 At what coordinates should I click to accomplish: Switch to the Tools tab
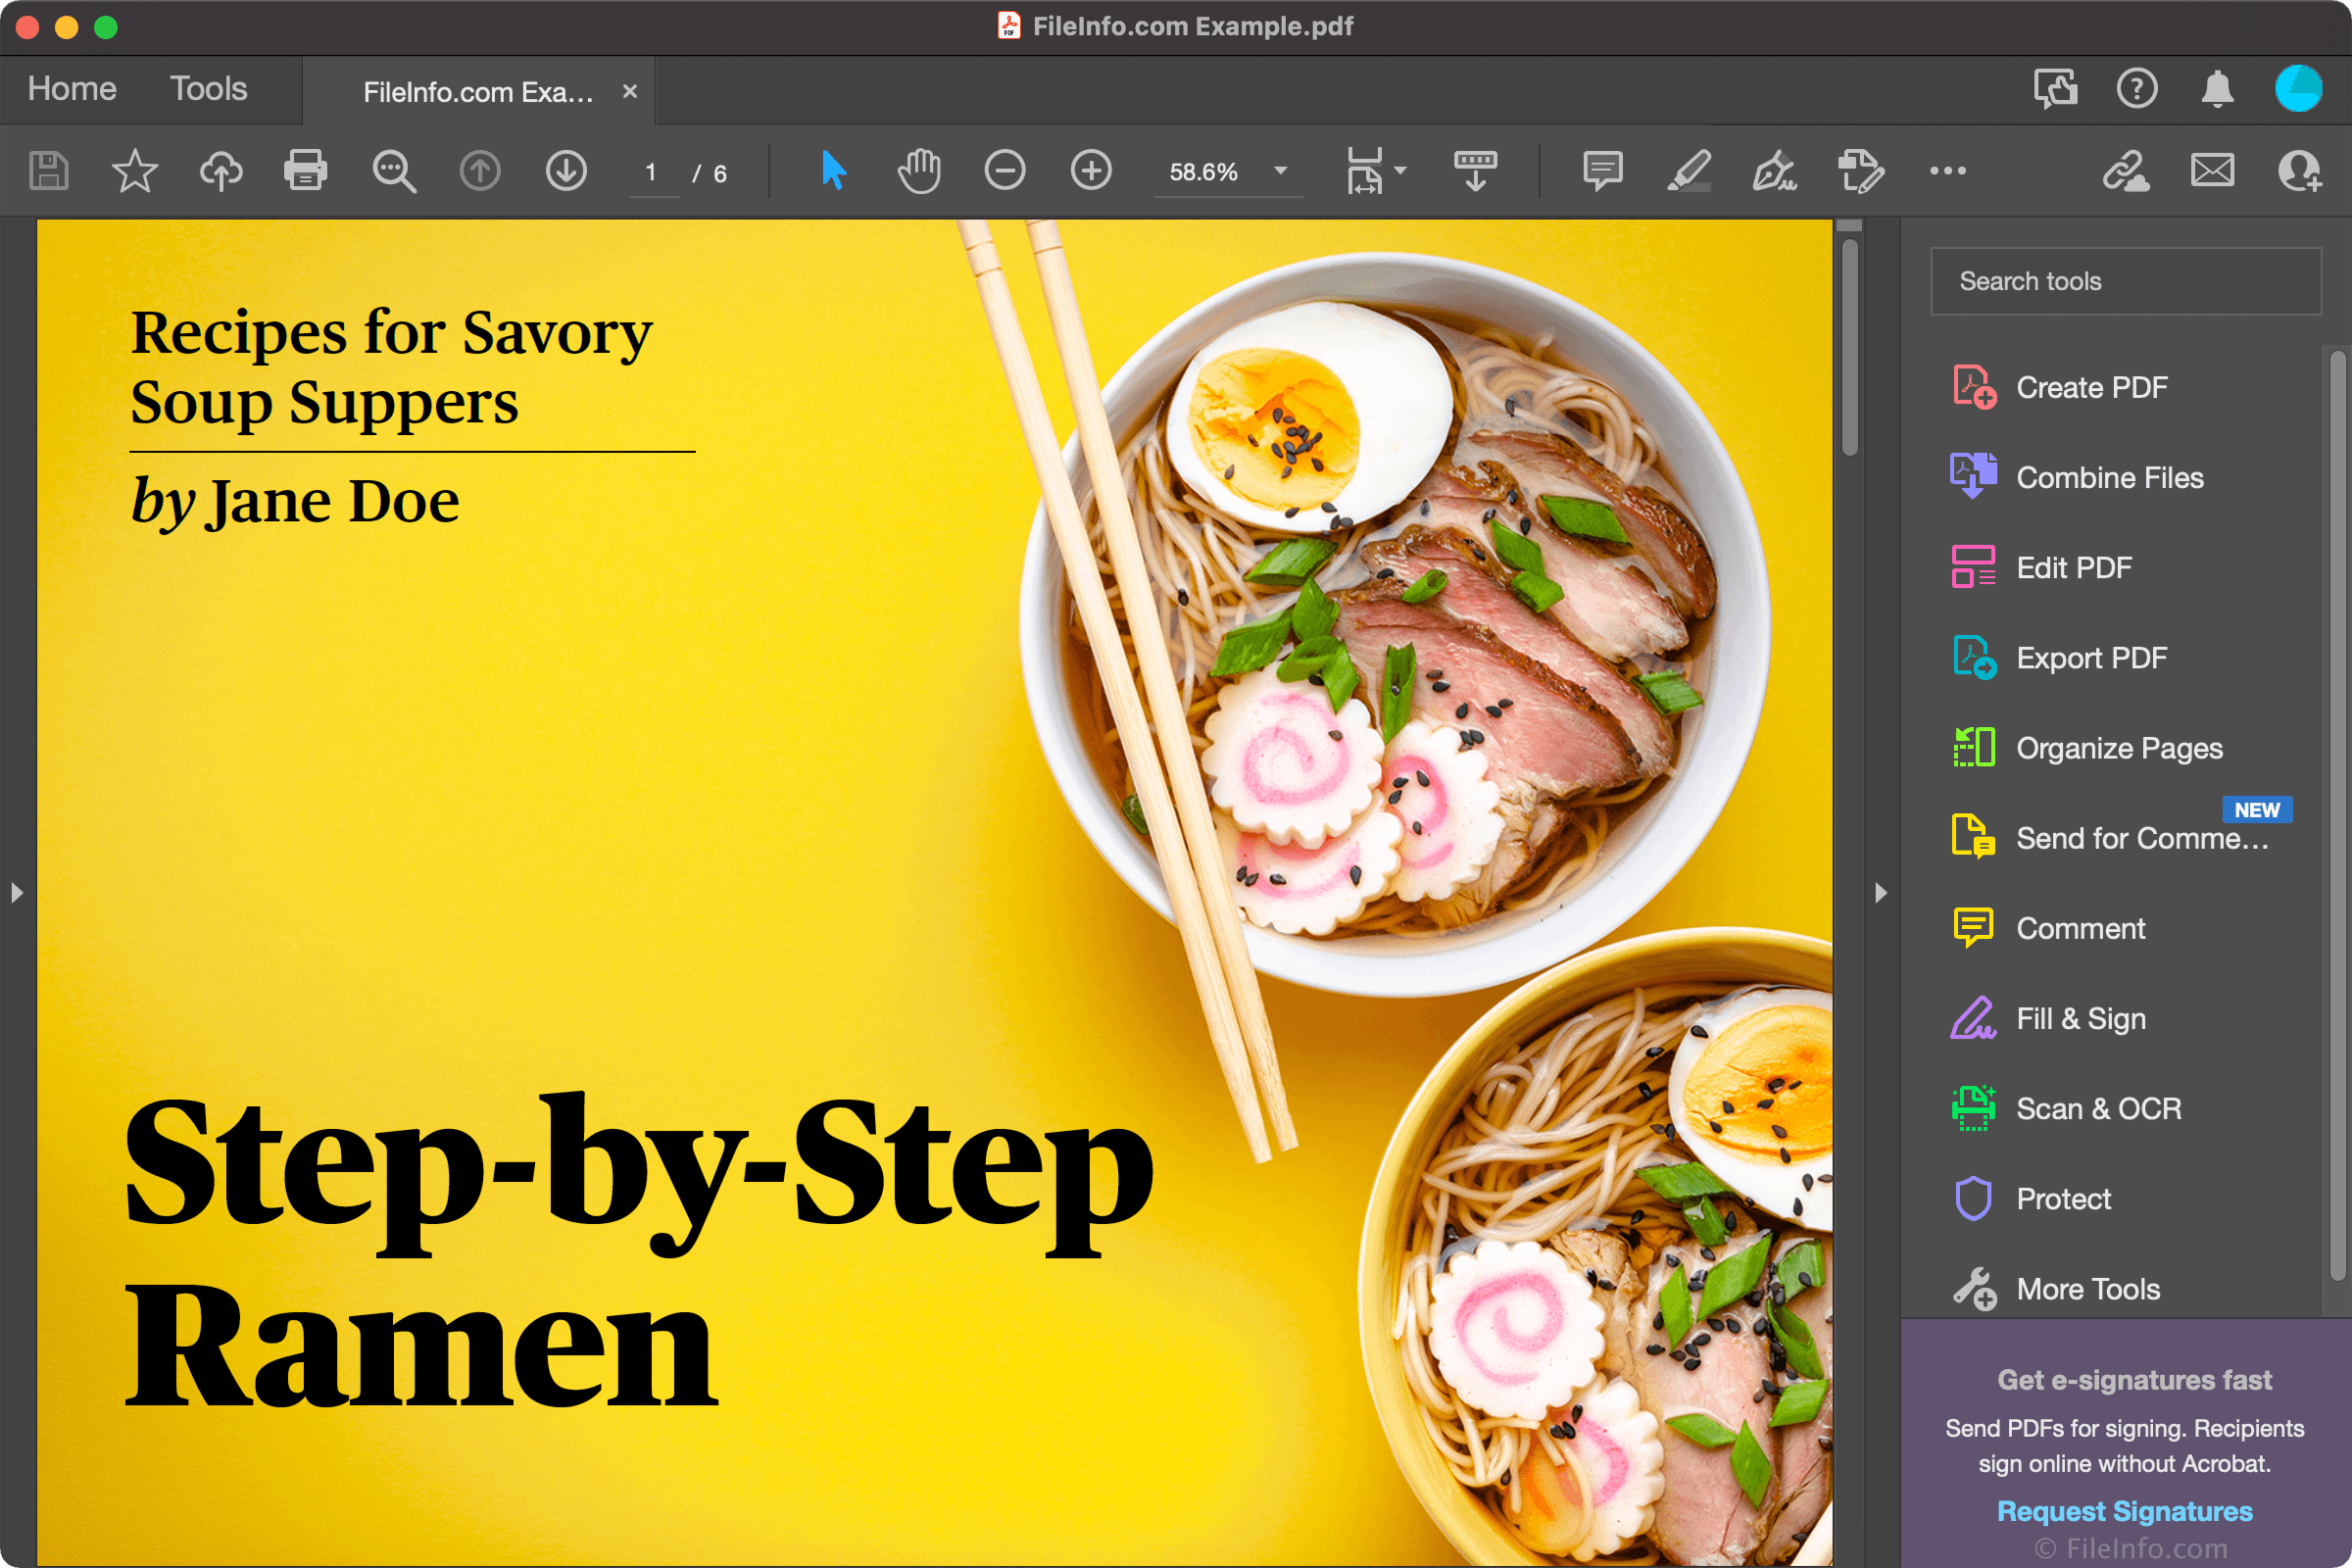point(208,89)
